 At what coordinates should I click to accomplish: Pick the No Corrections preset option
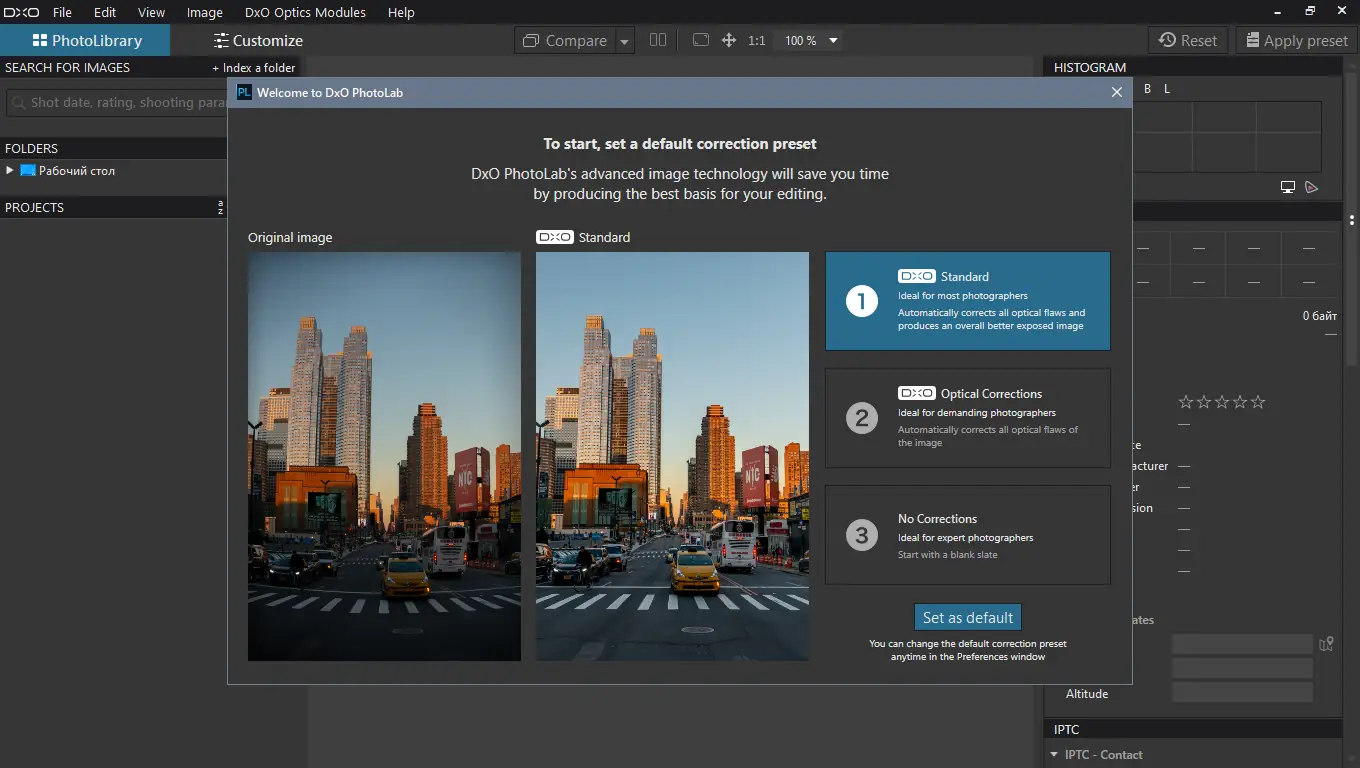pyautogui.click(x=967, y=535)
